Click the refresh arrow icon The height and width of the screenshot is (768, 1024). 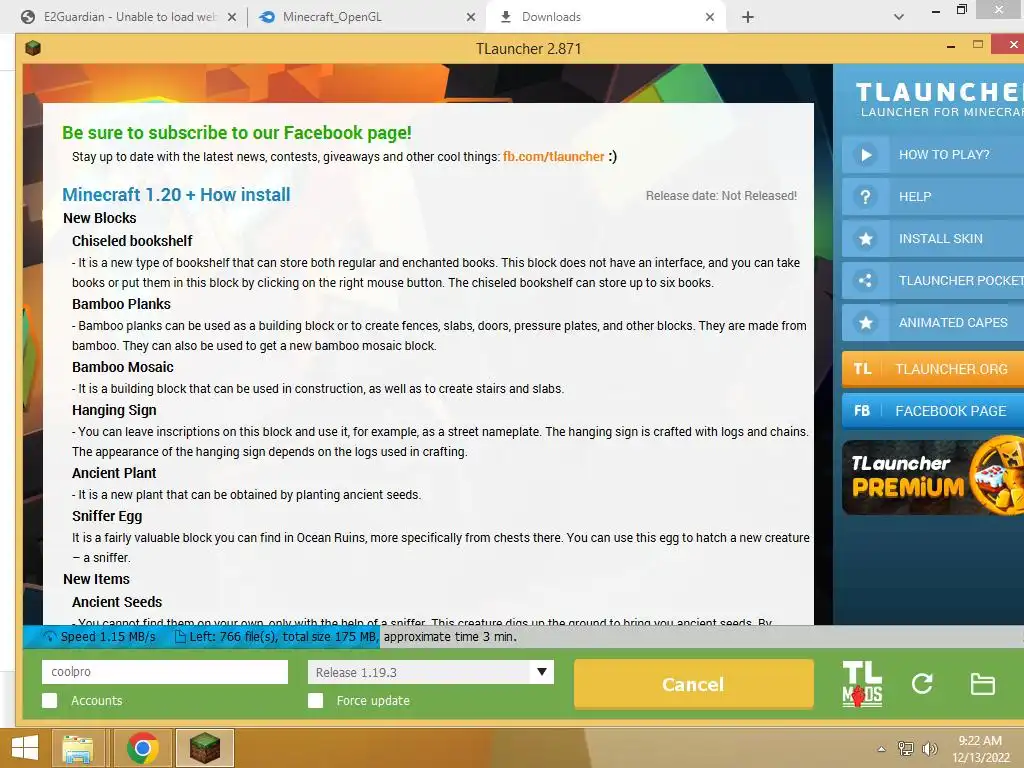[x=922, y=684]
